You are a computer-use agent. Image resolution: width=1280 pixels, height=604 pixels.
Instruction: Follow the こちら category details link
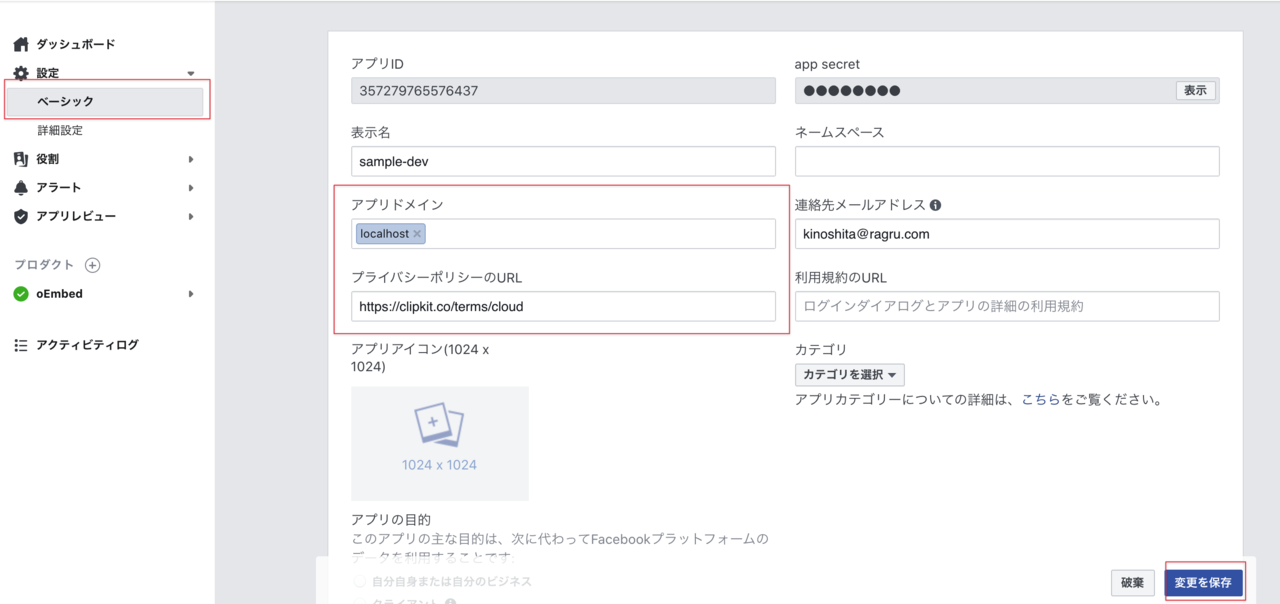(x=1040, y=400)
